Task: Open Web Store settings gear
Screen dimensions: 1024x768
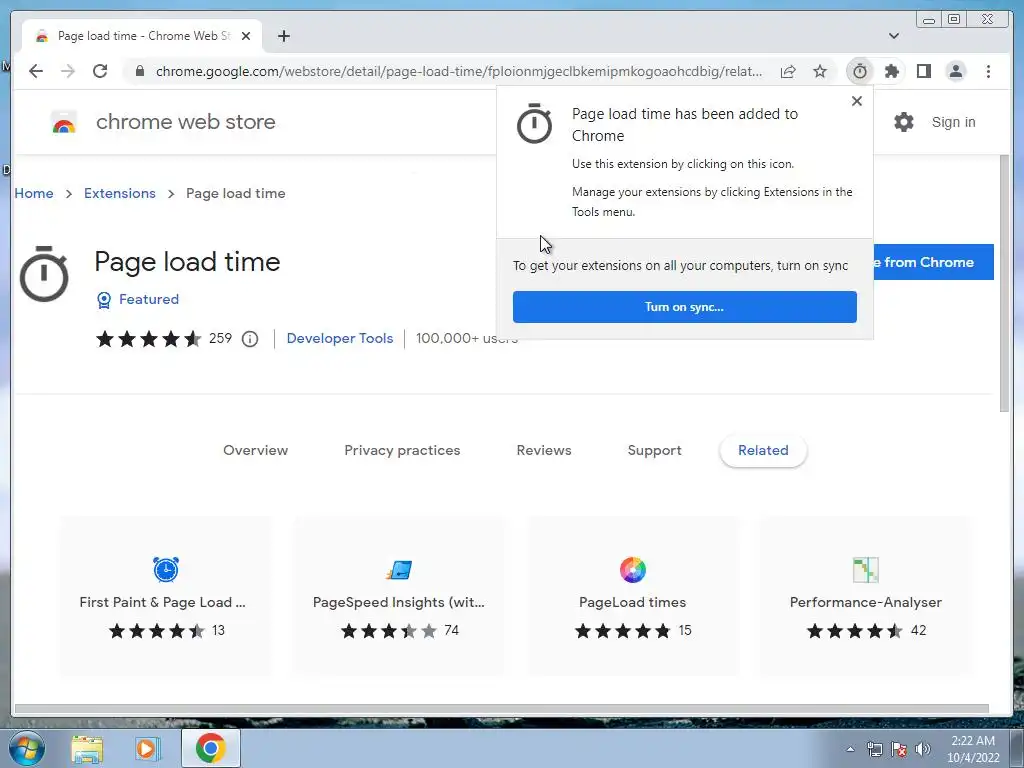Action: coord(904,122)
